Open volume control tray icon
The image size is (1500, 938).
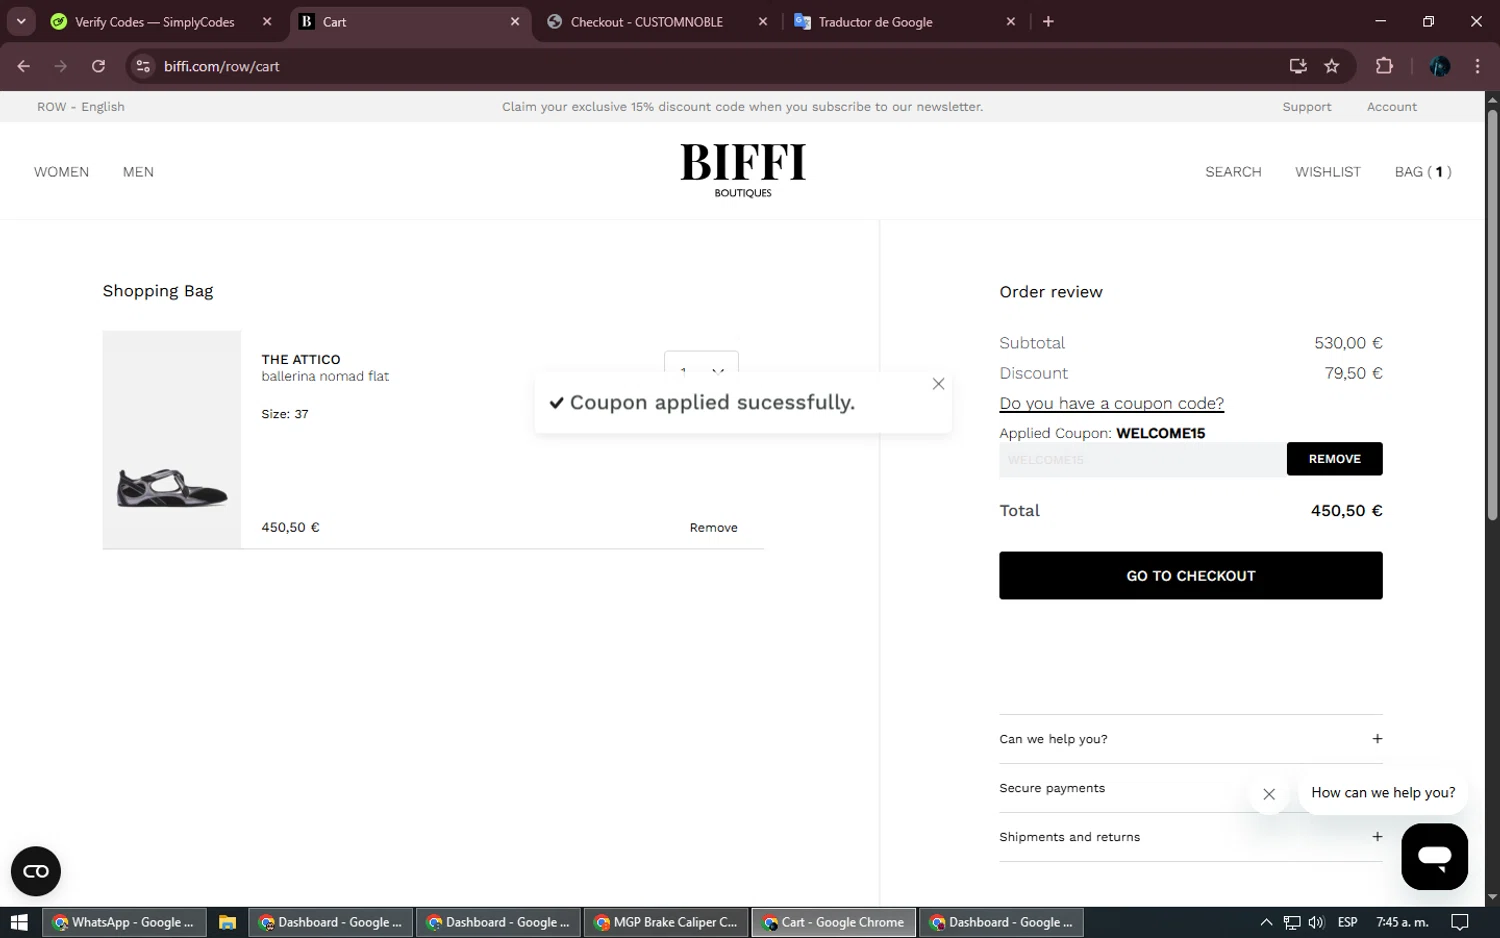[1316, 922]
